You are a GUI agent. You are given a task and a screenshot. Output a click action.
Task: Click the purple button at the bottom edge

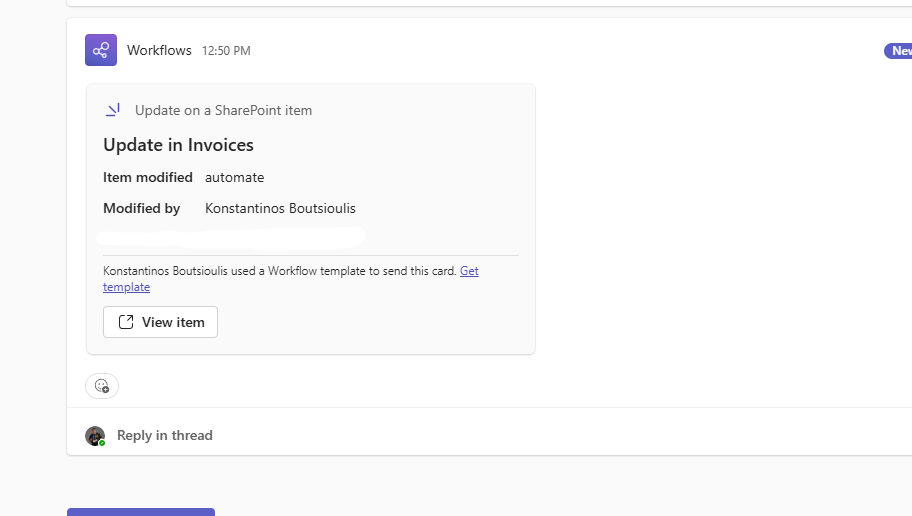(x=140, y=512)
